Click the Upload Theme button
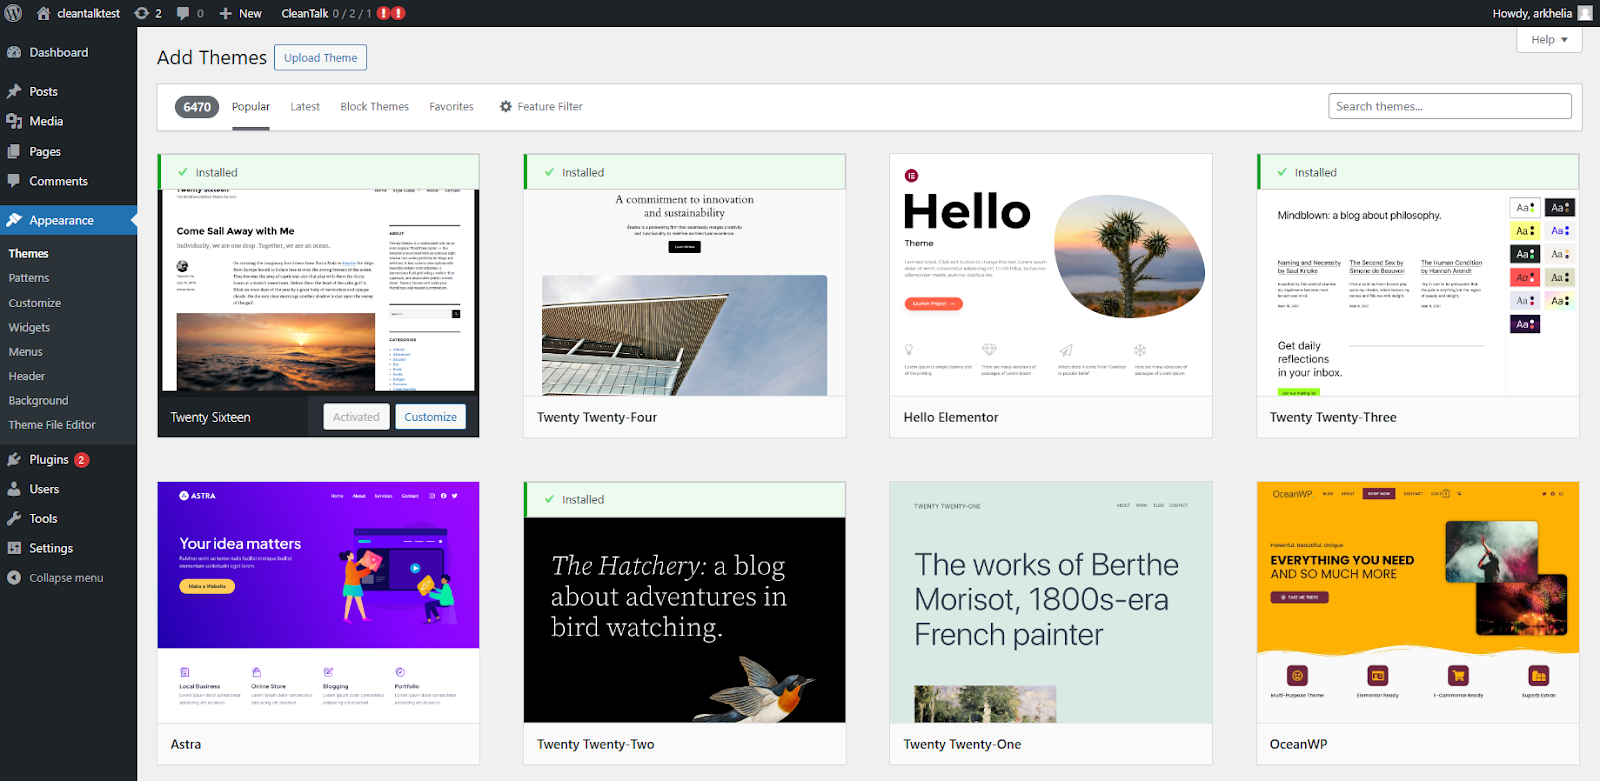The height and width of the screenshot is (781, 1600). (320, 58)
